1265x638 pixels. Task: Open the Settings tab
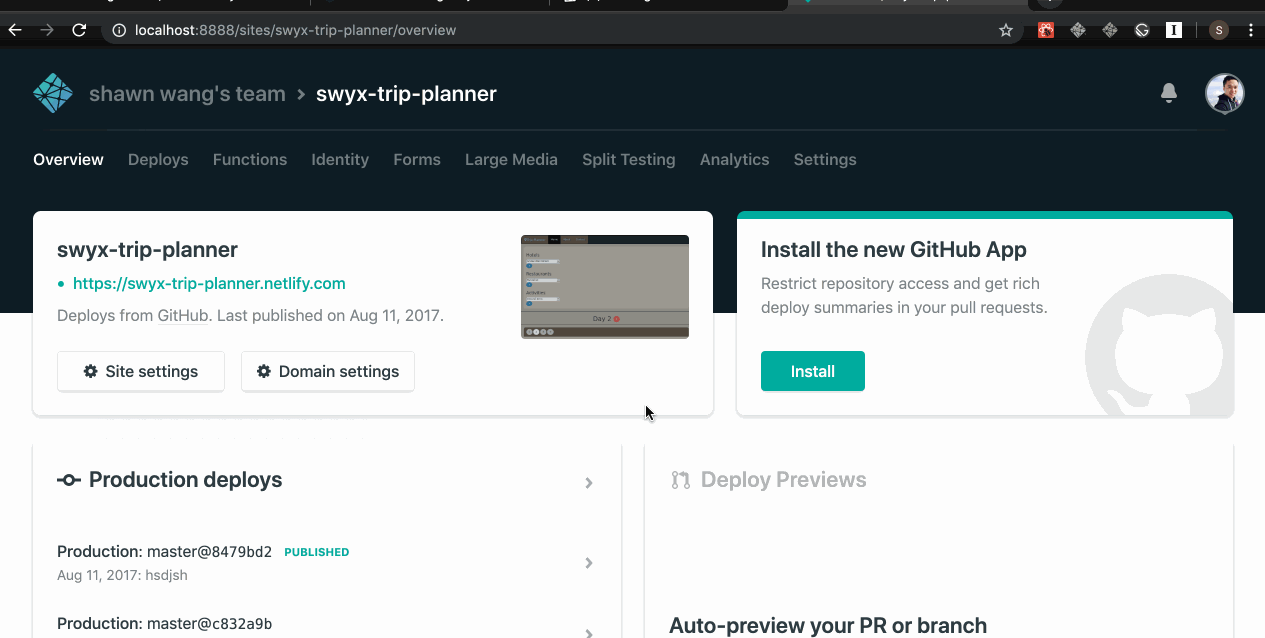pos(825,159)
